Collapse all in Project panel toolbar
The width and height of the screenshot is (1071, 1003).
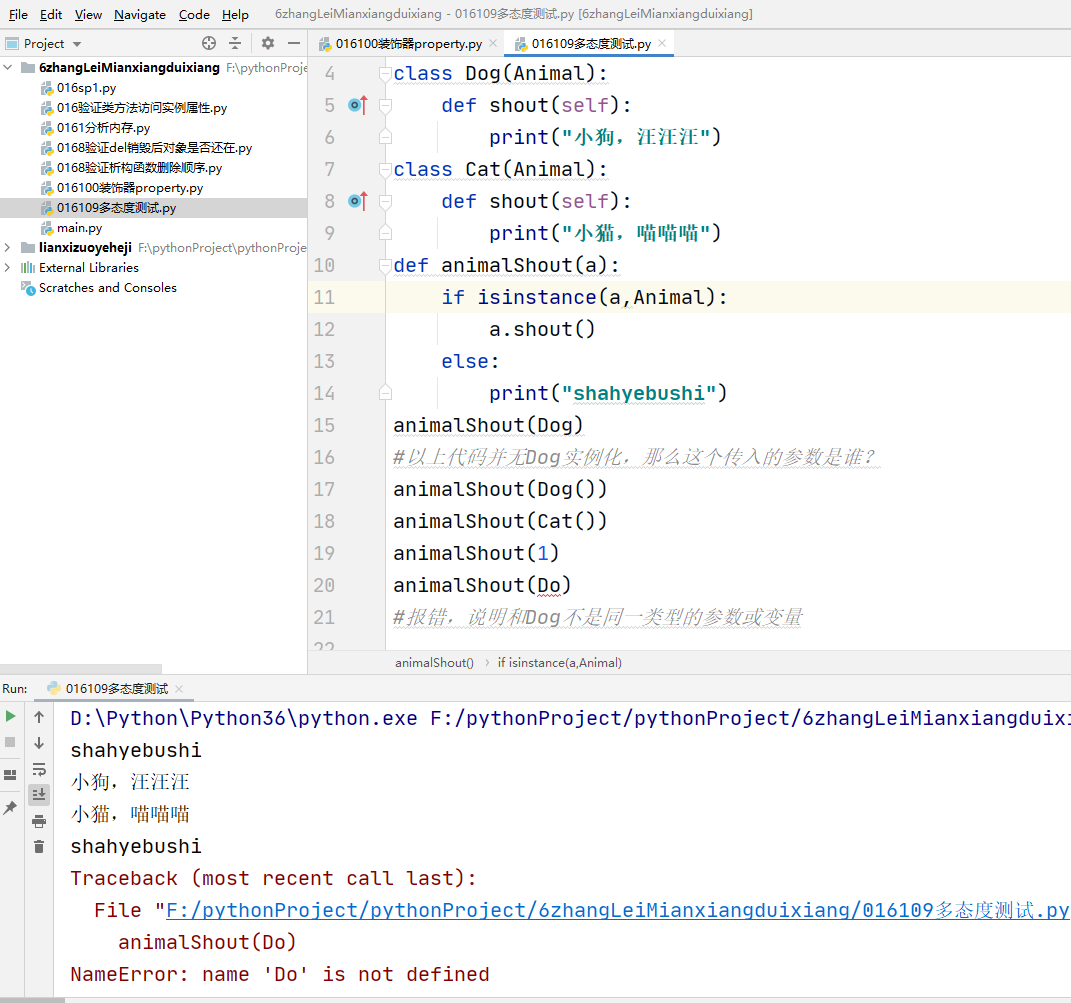click(235, 43)
